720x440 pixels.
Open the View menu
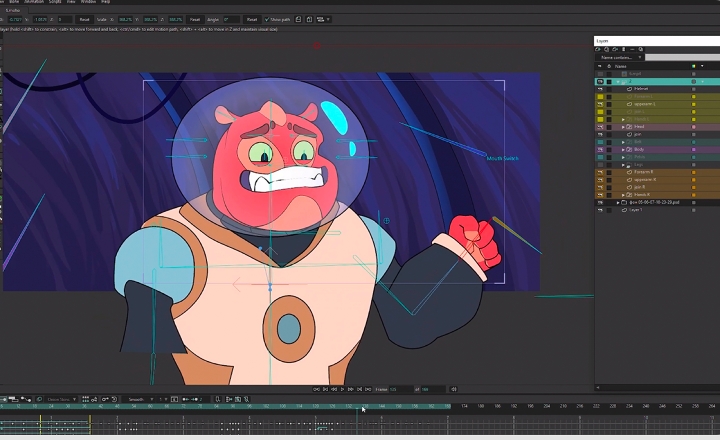(x=71, y=2)
